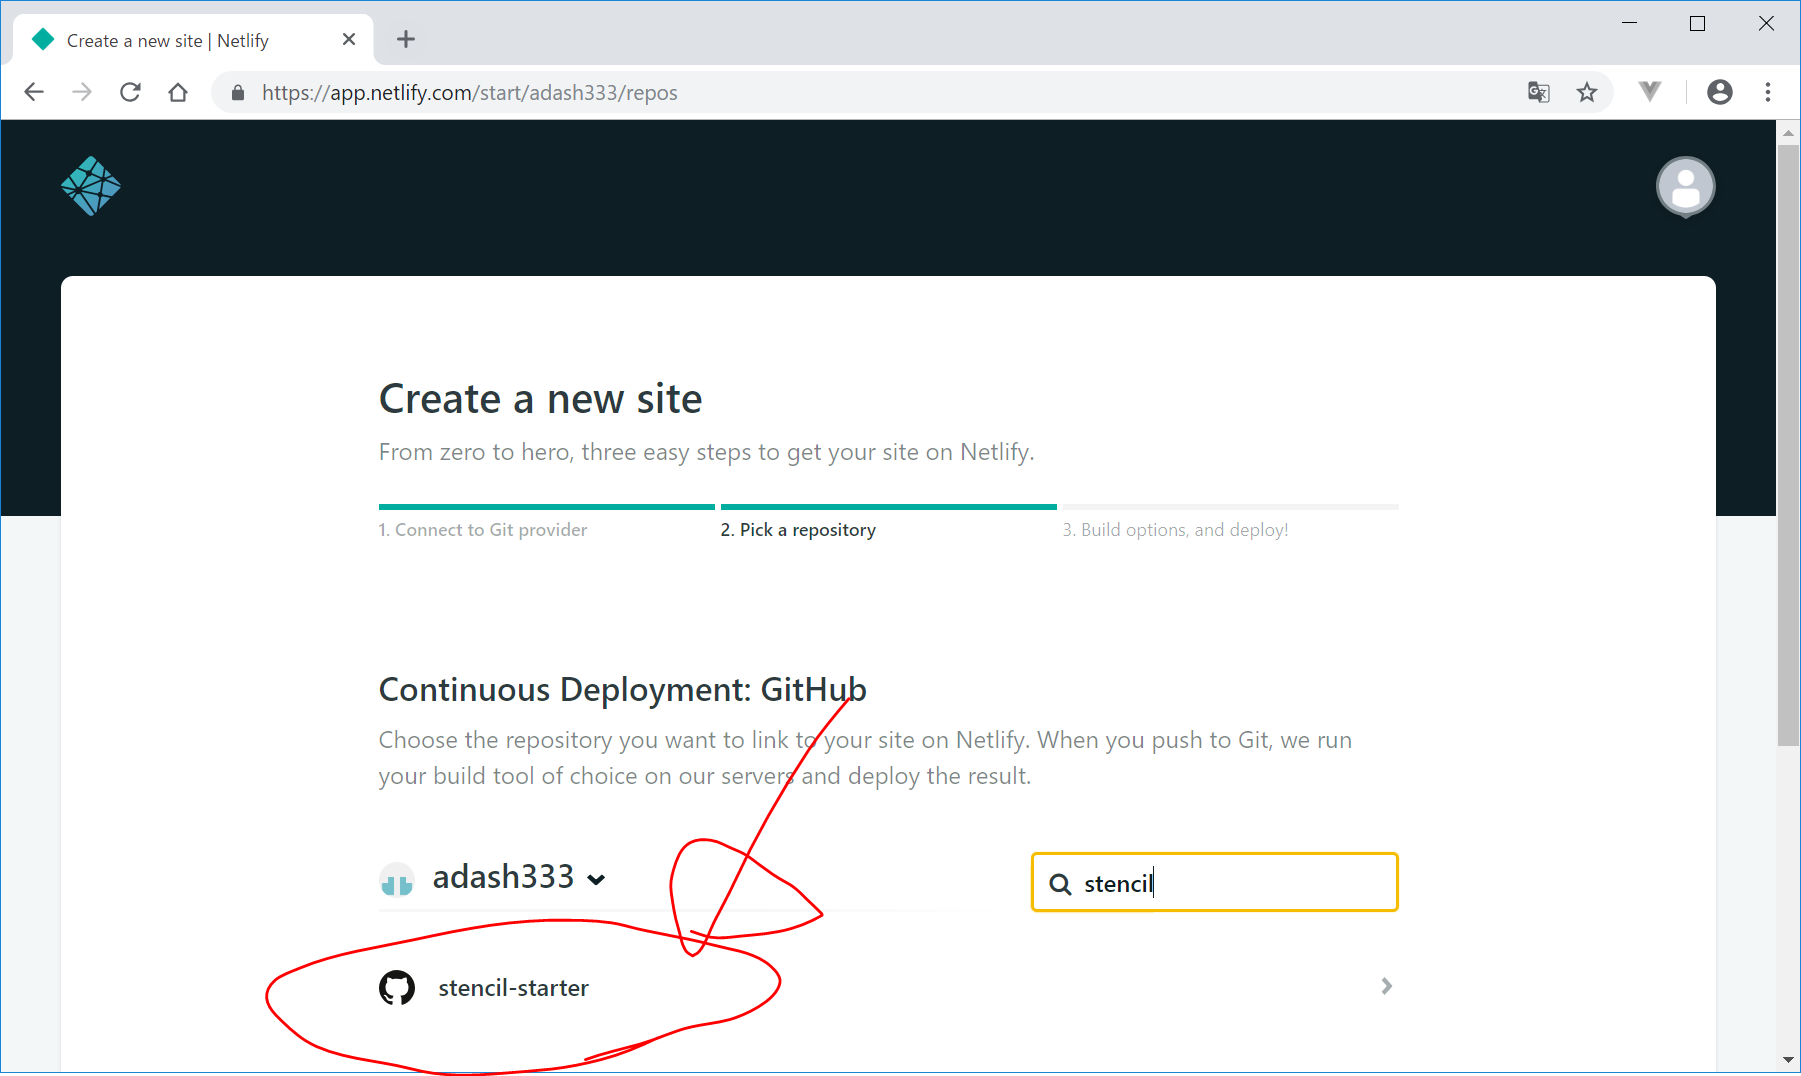Close the Create a new site tab
This screenshot has height=1076, width=1801.
tap(349, 40)
